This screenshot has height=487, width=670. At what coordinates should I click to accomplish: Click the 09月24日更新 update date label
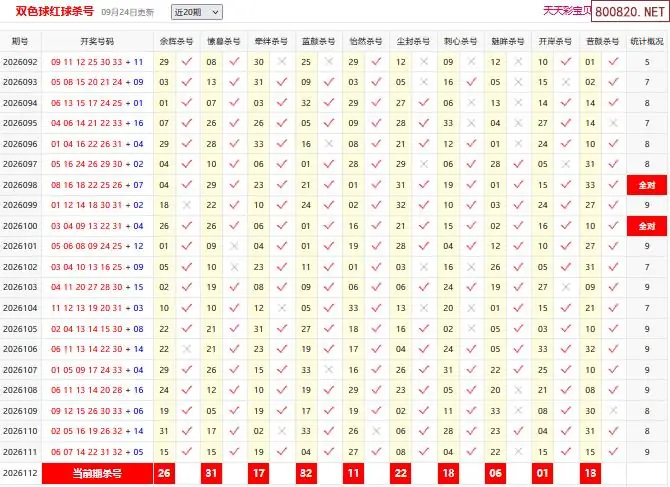coord(127,12)
